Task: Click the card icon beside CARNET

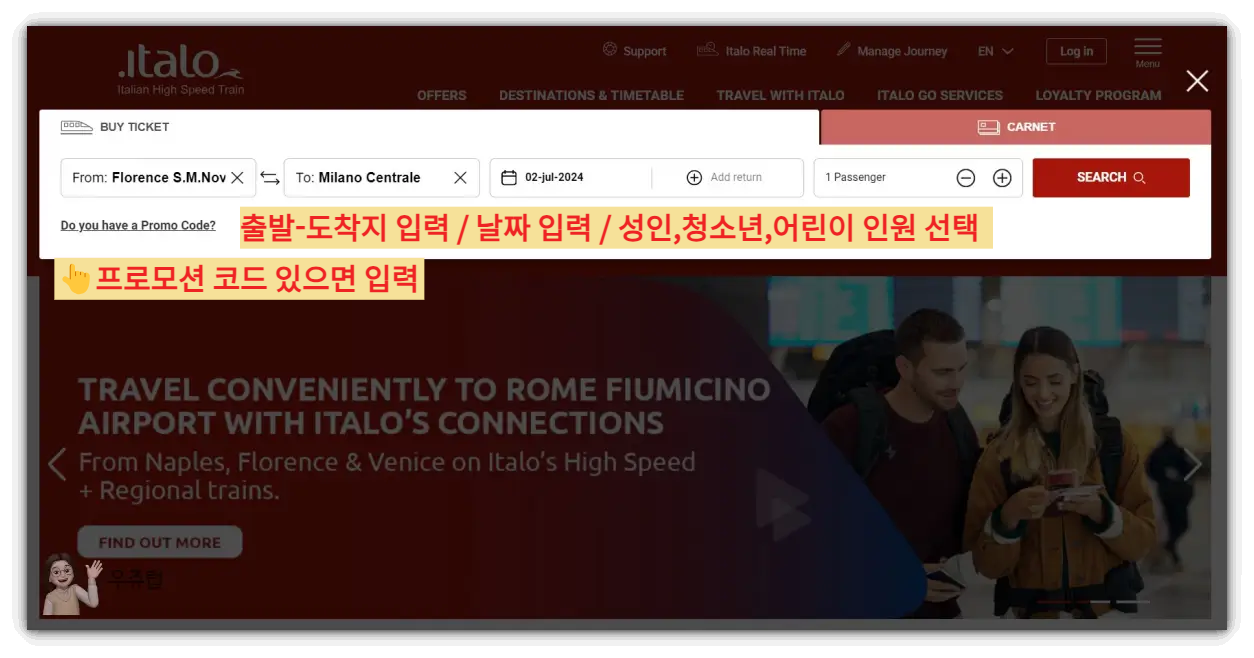Action: [x=988, y=127]
